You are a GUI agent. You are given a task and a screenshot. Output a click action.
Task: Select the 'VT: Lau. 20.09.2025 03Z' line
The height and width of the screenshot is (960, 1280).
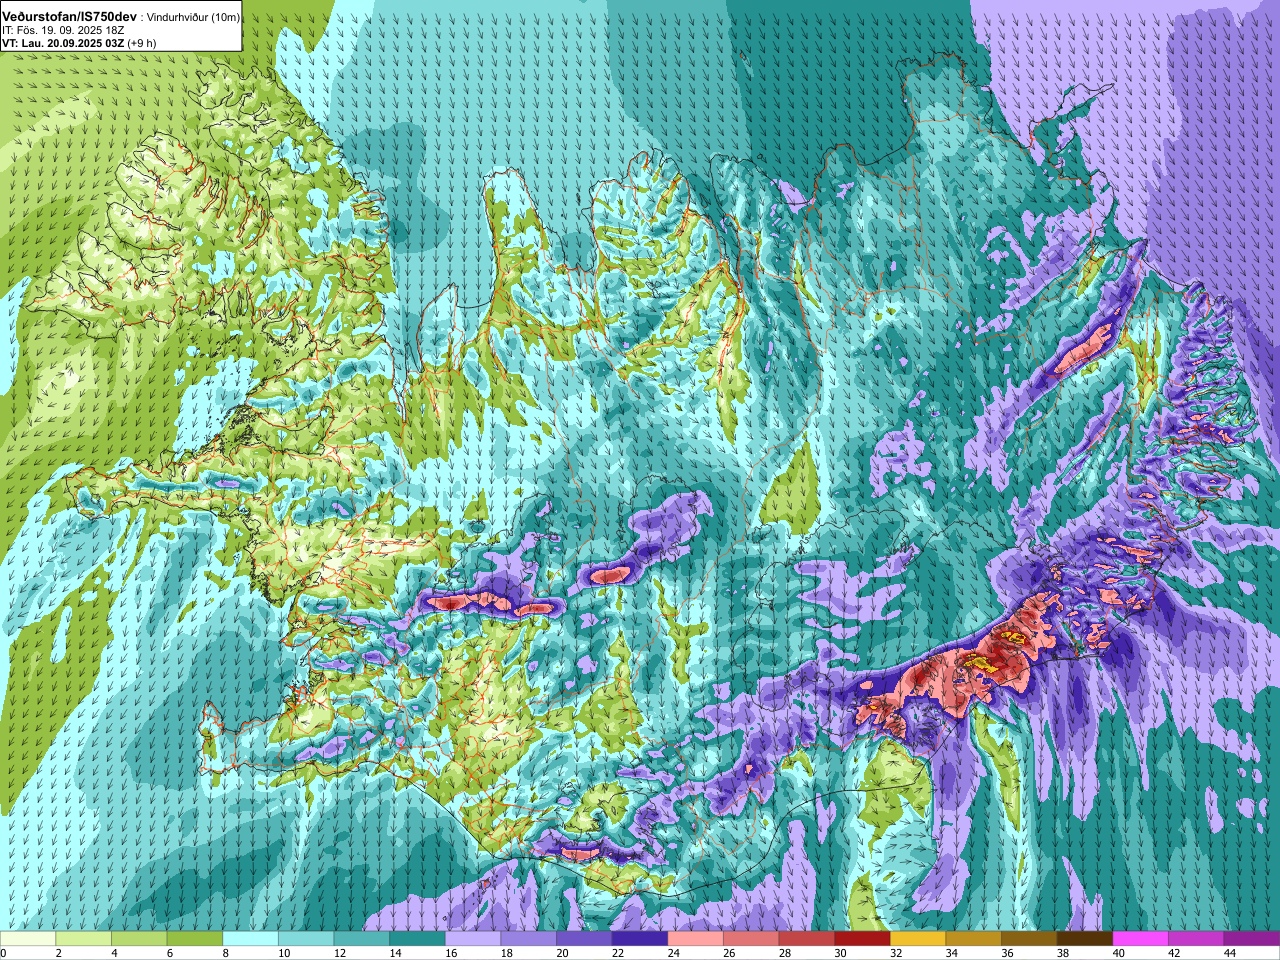tap(63, 43)
